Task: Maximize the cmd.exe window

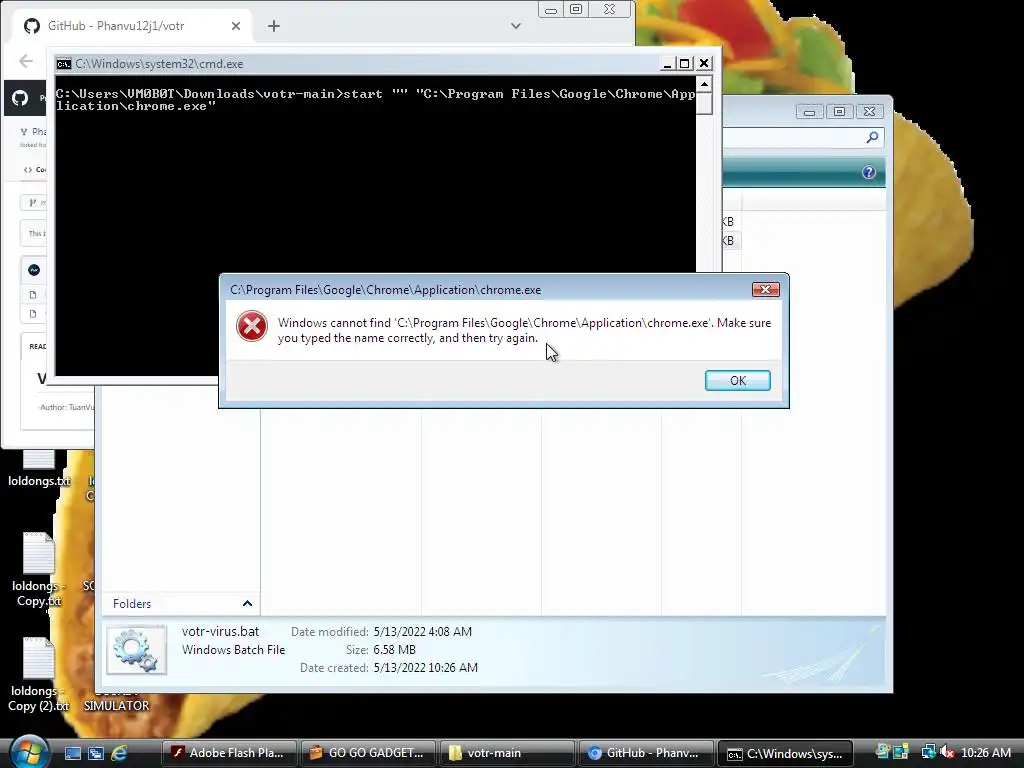Action: click(684, 63)
